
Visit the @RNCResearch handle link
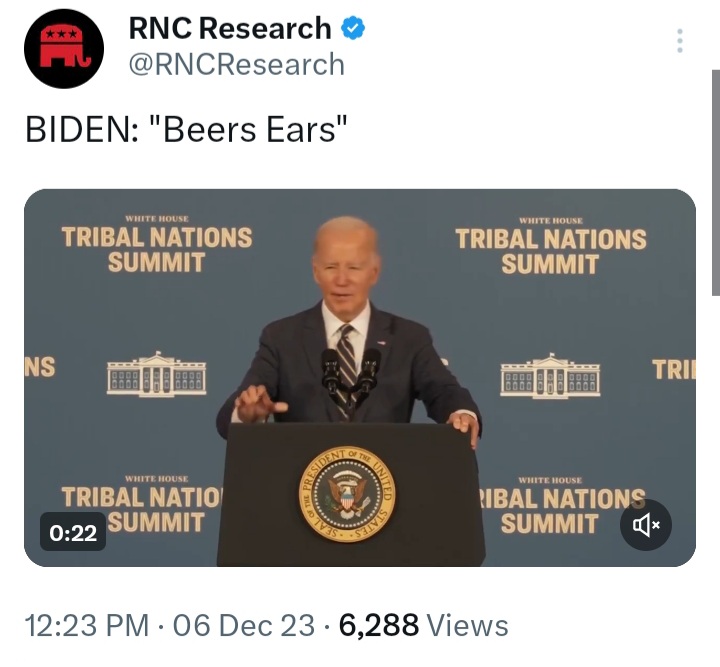[x=236, y=64]
